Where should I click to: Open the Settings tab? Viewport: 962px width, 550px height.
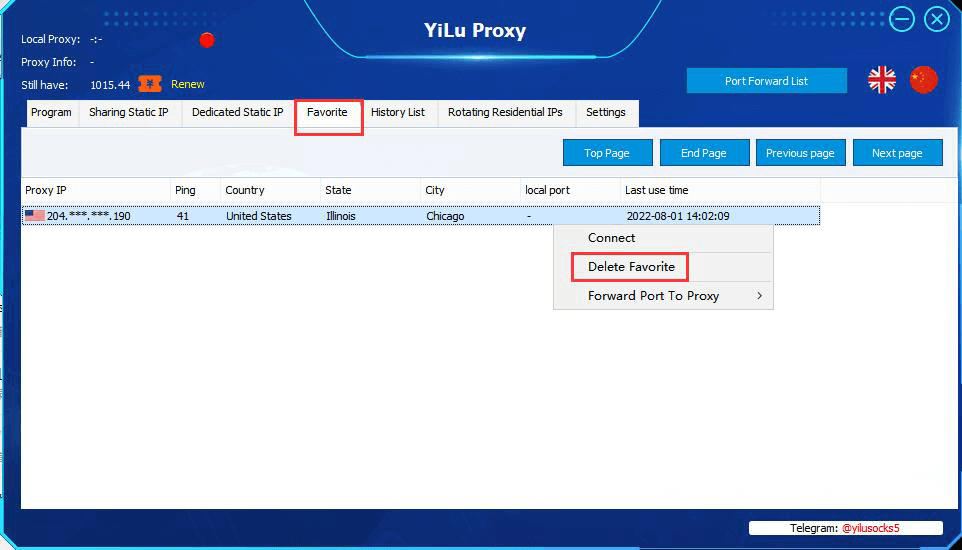[606, 113]
